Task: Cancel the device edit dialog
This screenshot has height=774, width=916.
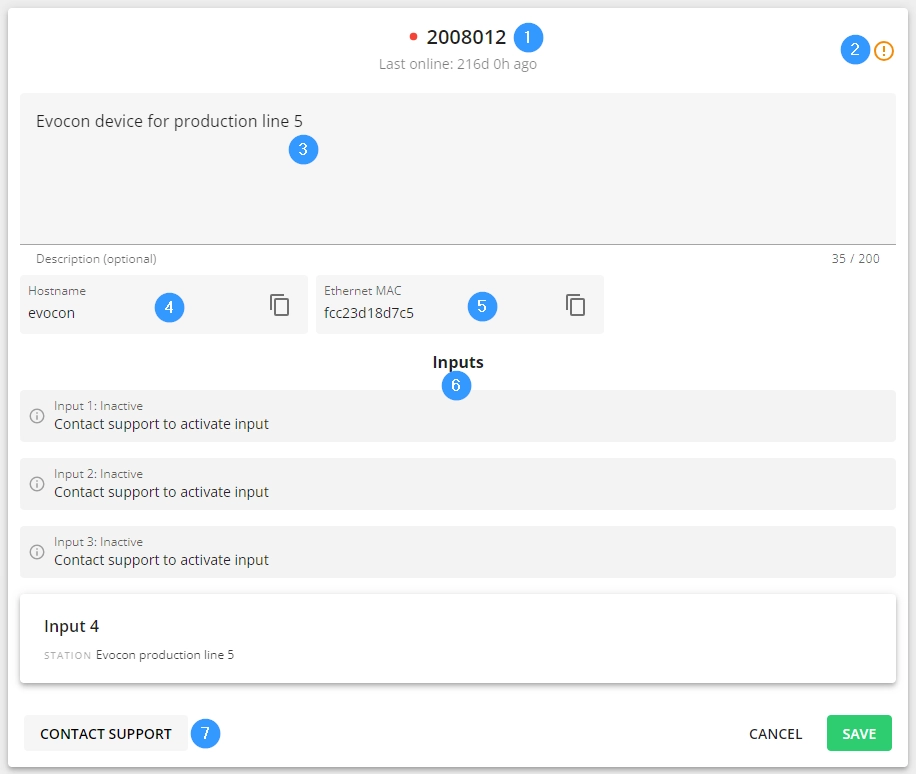Action: click(x=775, y=733)
